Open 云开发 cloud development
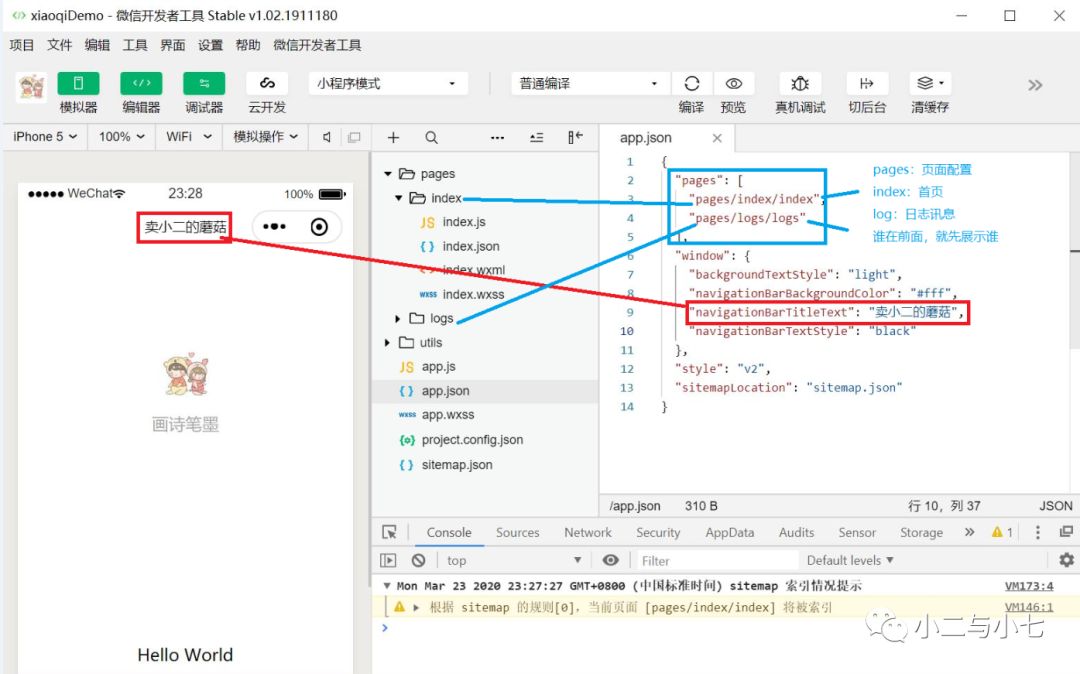The width and height of the screenshot is (1080, 674). coord(267,83)
